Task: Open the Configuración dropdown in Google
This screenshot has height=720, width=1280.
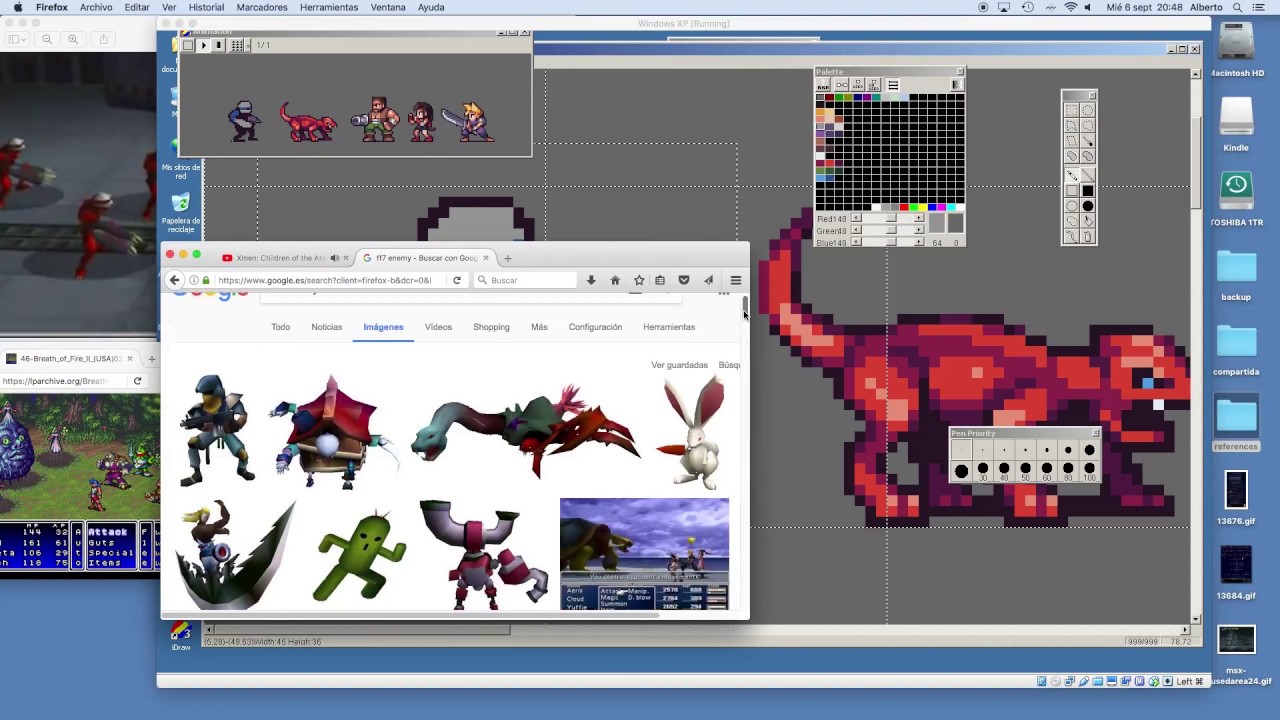Action: coord(595,327)
